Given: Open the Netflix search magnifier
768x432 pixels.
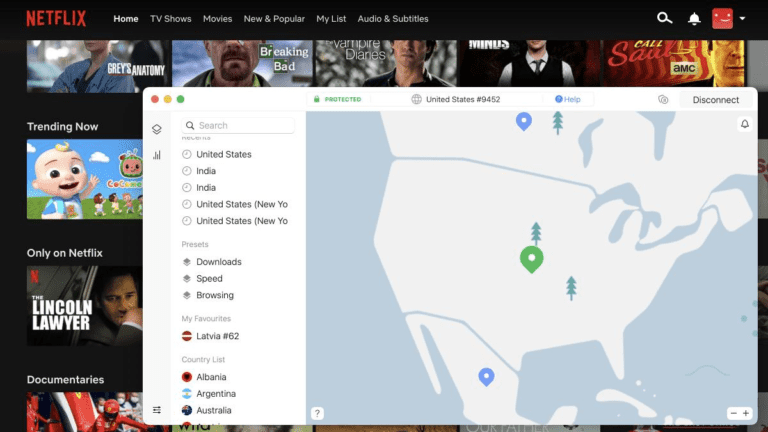Looking at the screenshot, I should 664,18.
